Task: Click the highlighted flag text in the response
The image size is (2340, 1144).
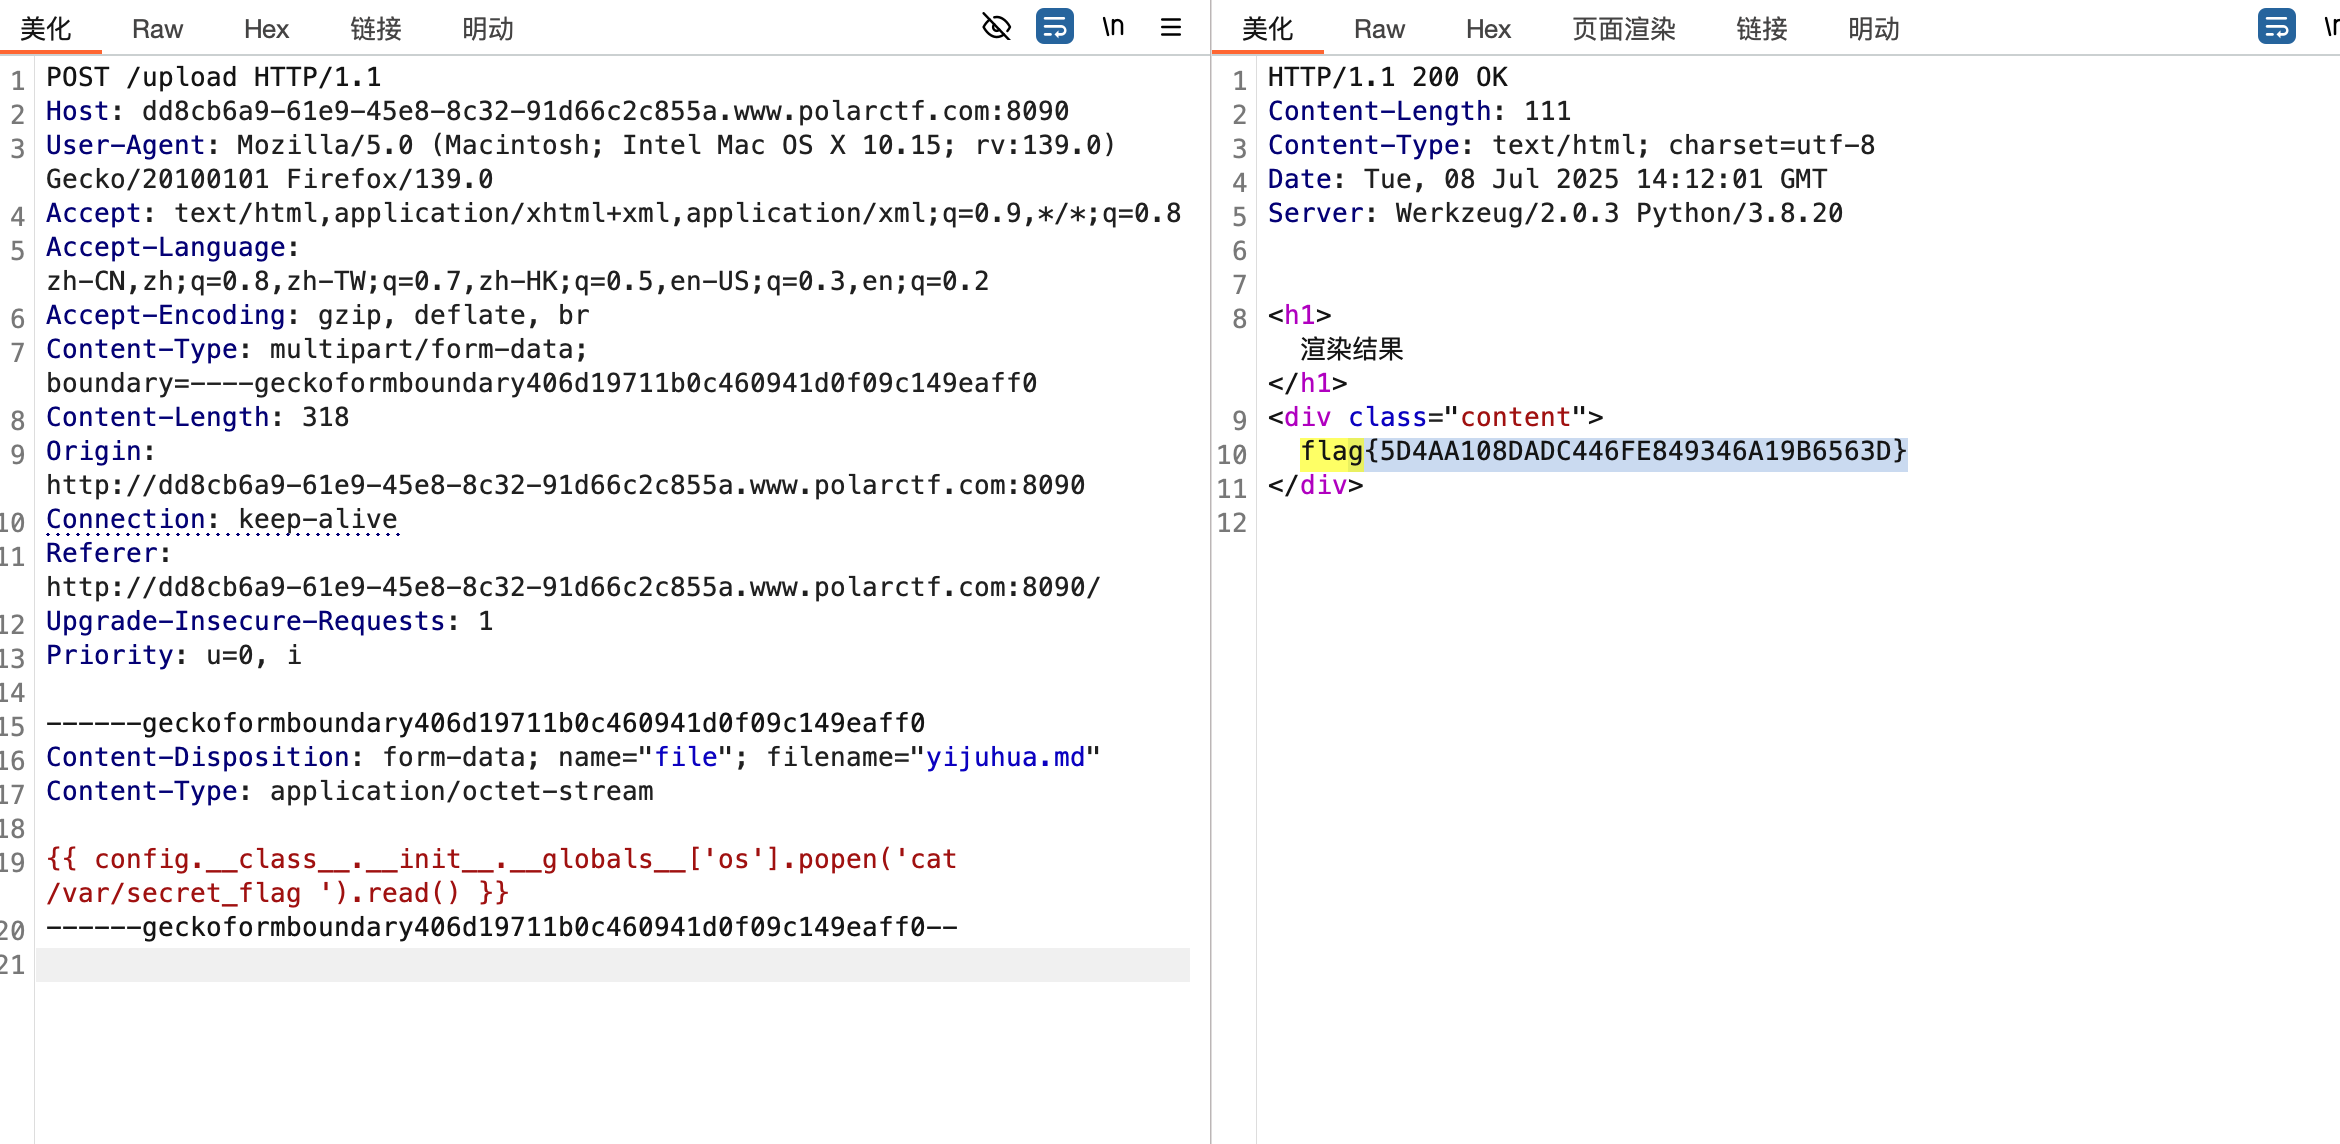Action: [1603, 452]
